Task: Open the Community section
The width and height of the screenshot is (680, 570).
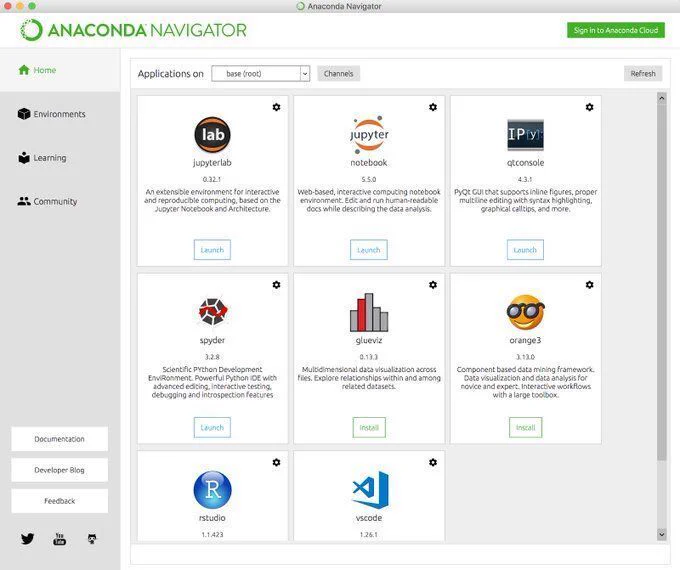Action: click(47, 201)
